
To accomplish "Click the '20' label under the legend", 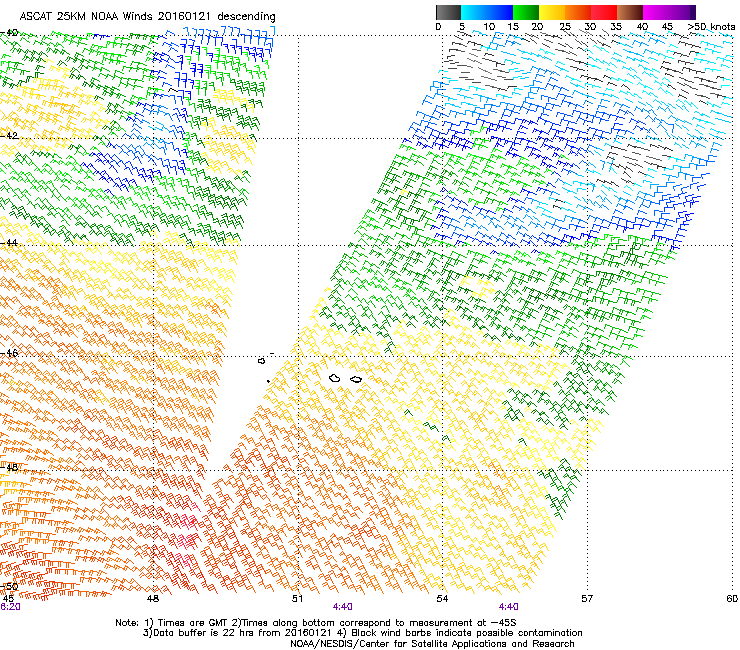I will coord(537,26).
